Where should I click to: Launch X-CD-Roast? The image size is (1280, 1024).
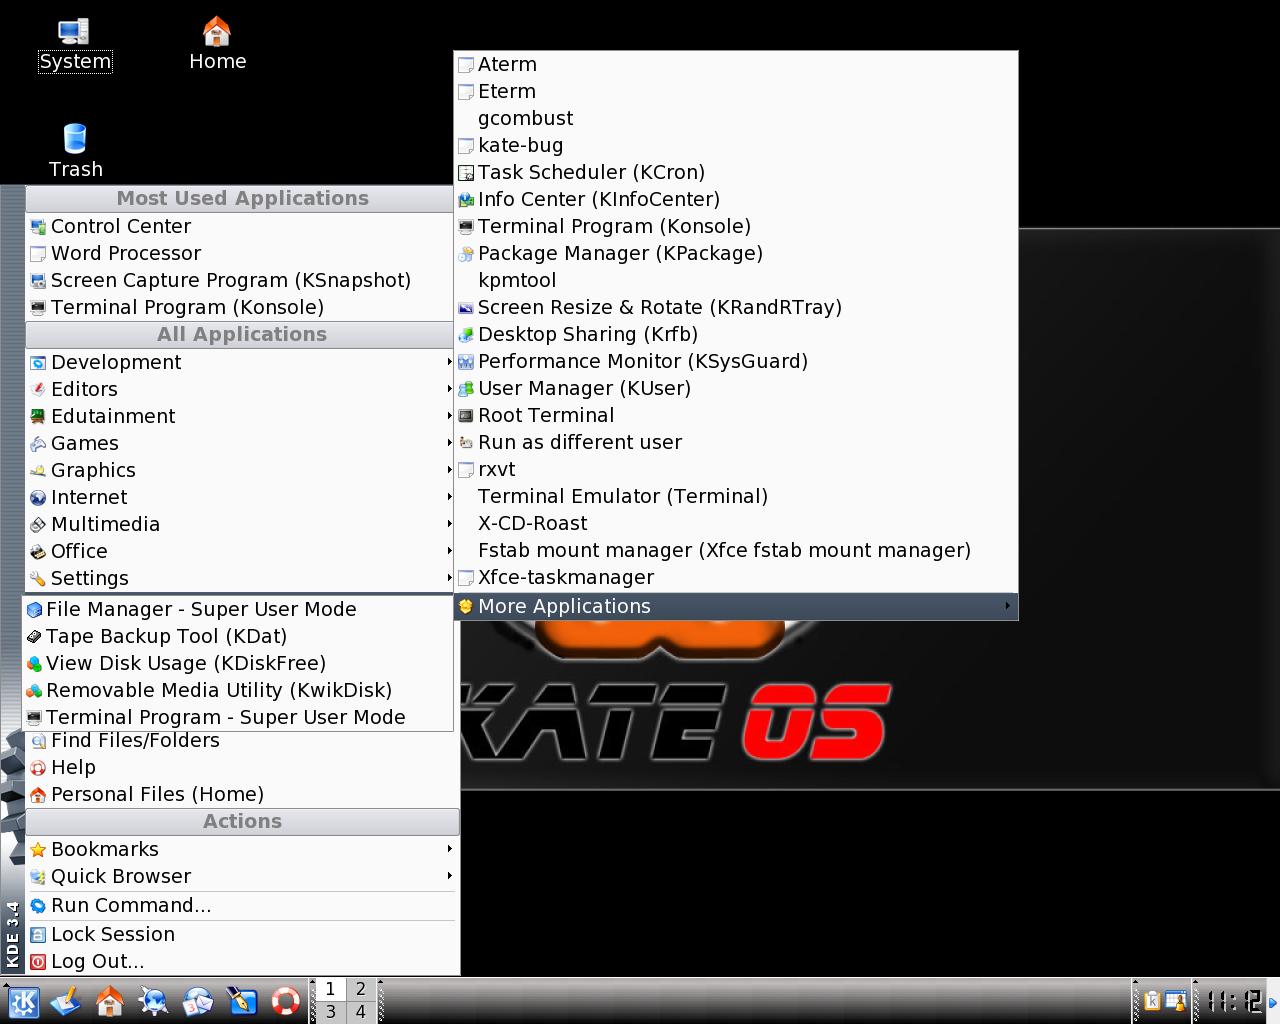point(735,524)
